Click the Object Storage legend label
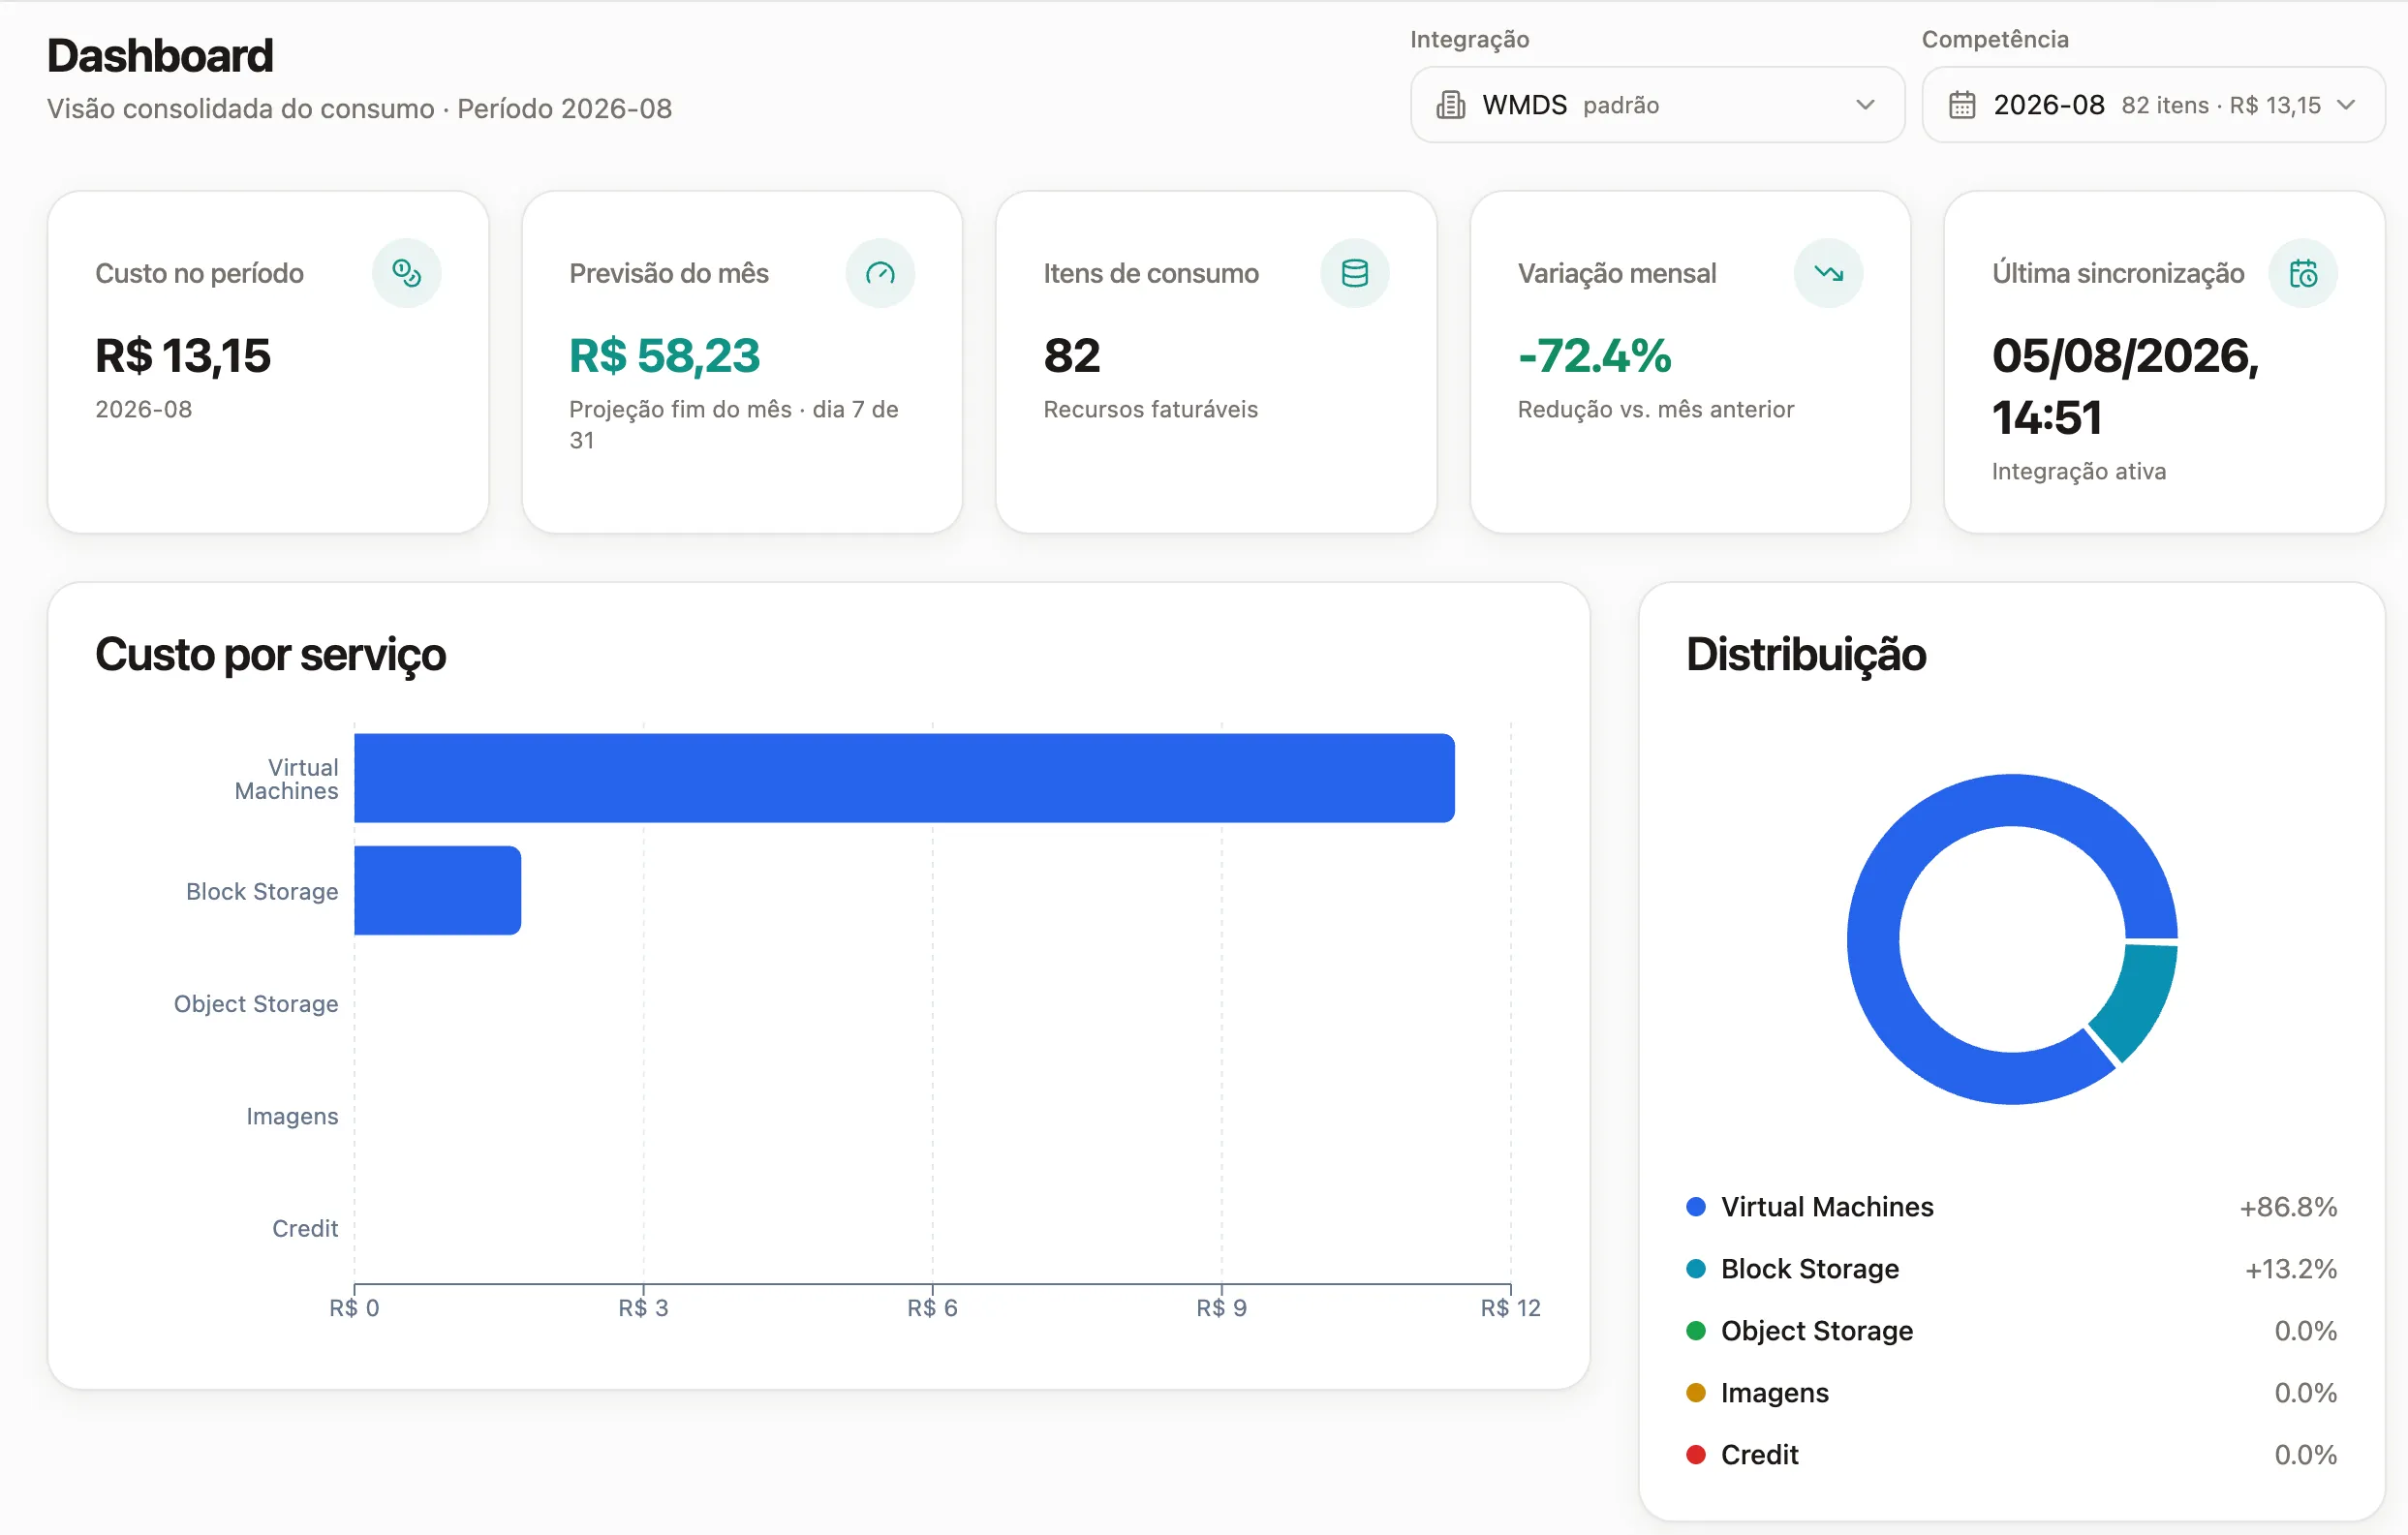The image size is (2408, 1535). tap(1817, 1330)
